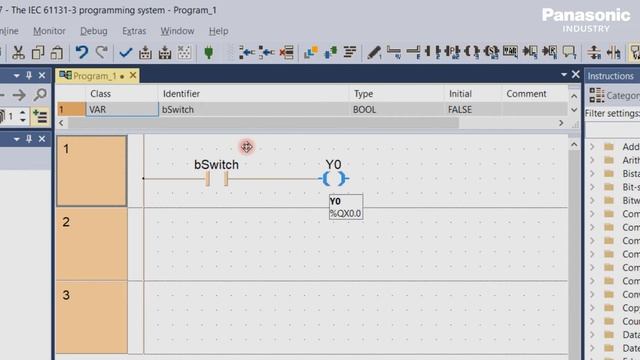Click the Redo arrow icon
Viewport: 640px width, 360px height.
point(102,53)
